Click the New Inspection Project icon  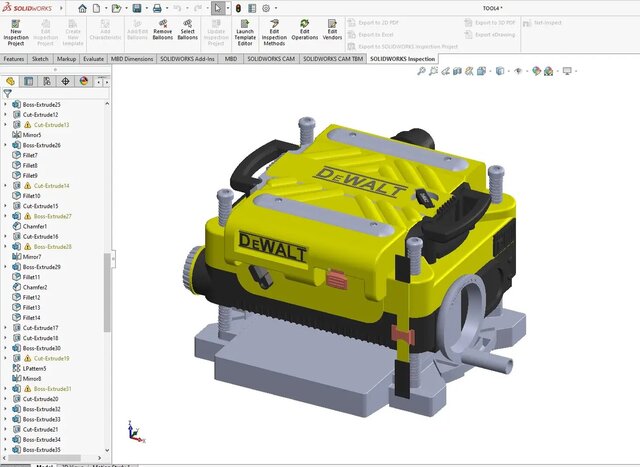point(16,22)
